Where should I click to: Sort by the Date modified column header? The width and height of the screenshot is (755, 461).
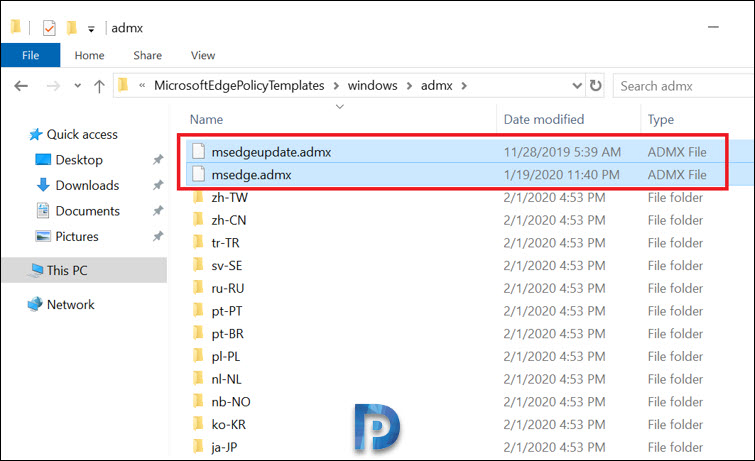click(544, 119)
